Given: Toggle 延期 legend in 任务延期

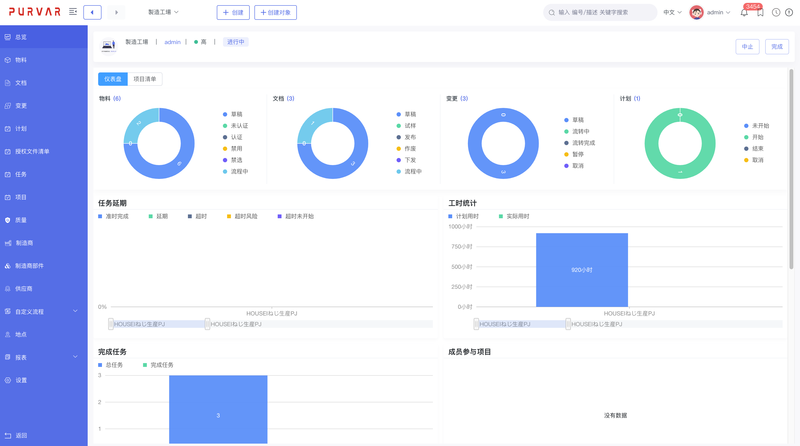Looking at the screenshot, I should pos(158,216).
